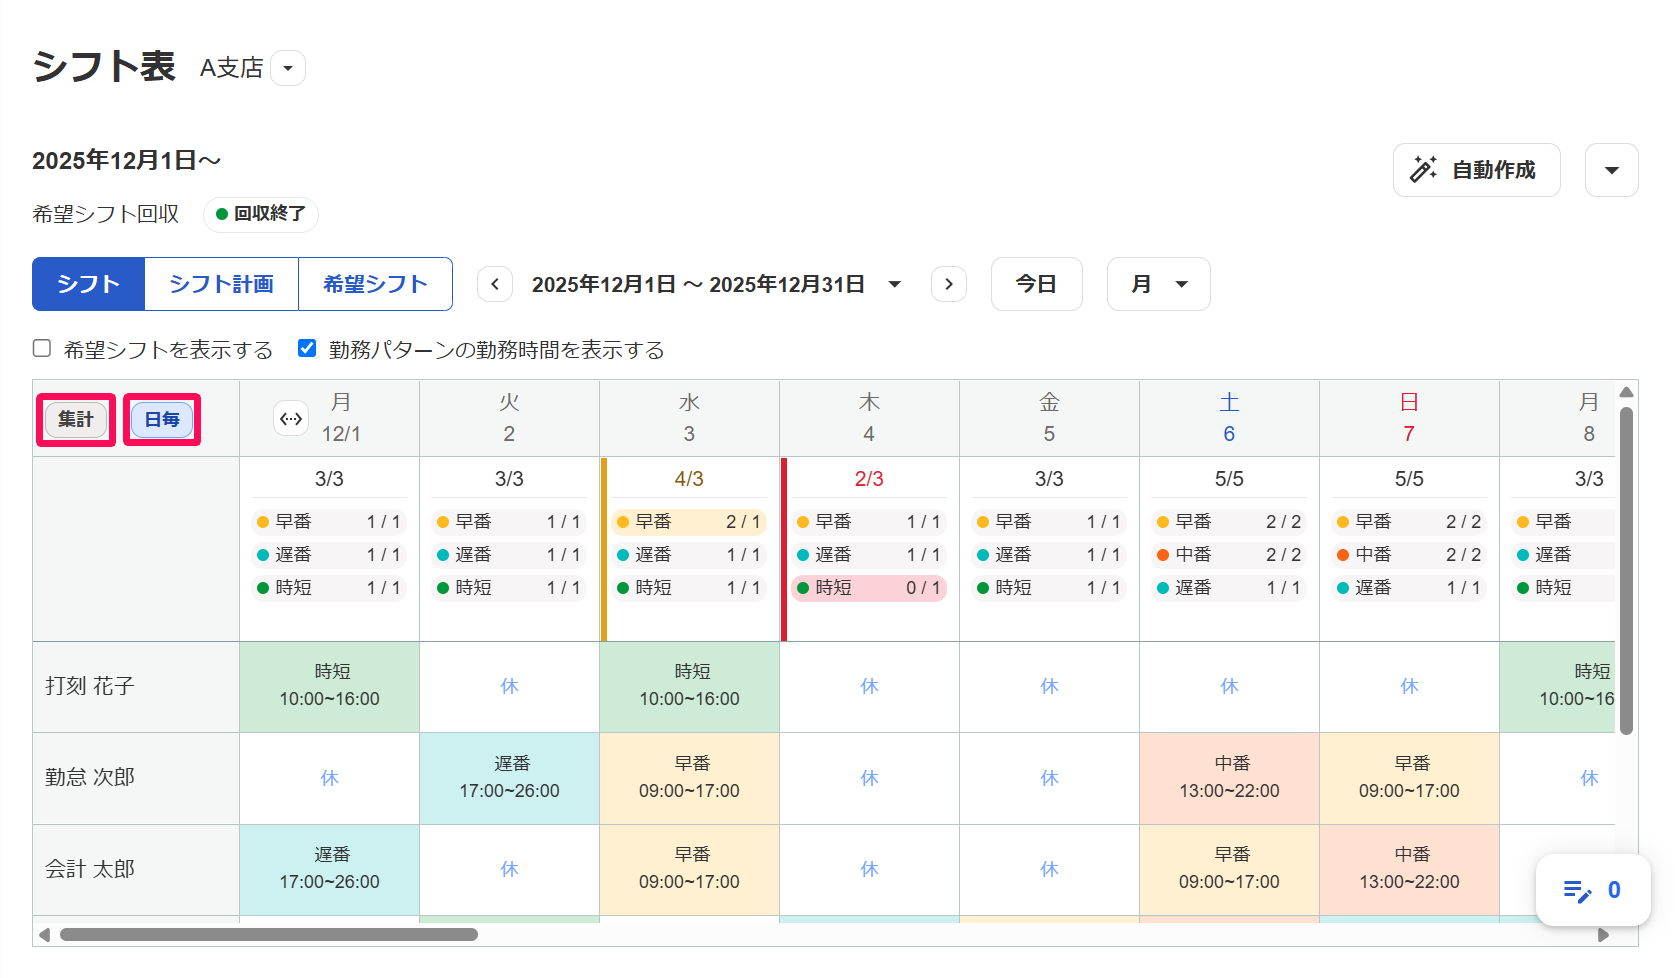Click 休 for 打刻 花子 on Tuesday
The image size is (1675, 978).
509,686
